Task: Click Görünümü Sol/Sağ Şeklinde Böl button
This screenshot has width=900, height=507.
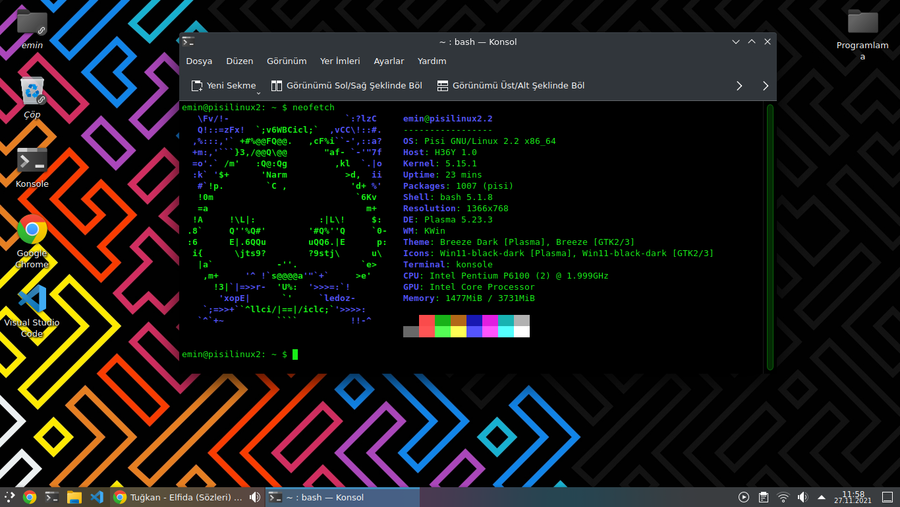Action: click(346, 86)
